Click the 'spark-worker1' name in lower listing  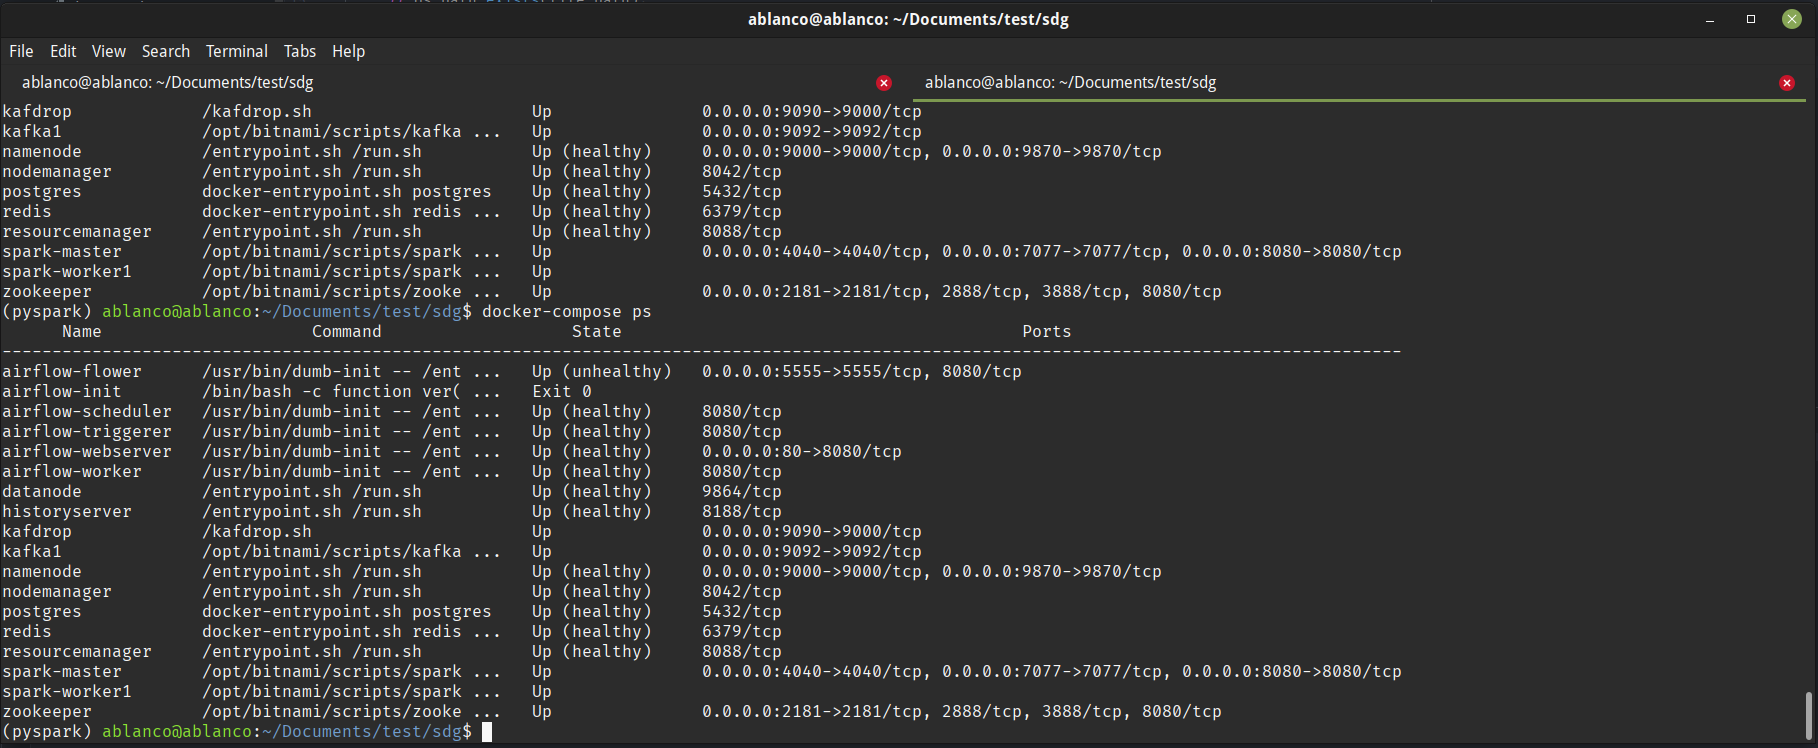click(x=67, y=691)
